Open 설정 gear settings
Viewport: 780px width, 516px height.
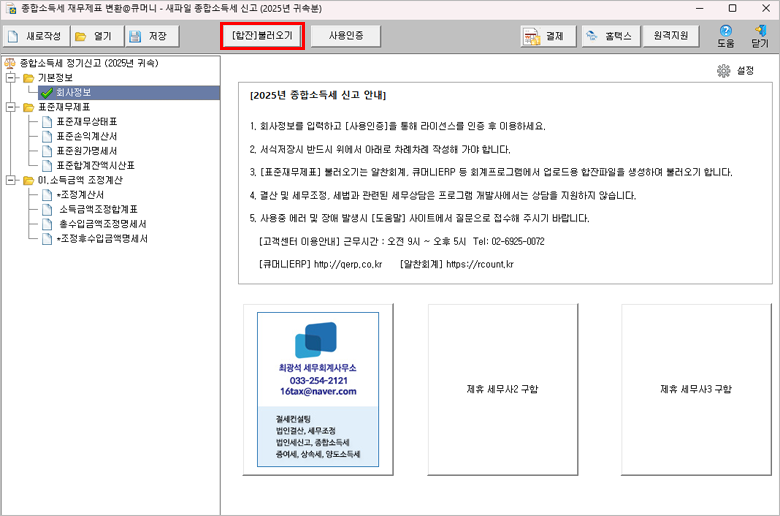tap(735, 71)
